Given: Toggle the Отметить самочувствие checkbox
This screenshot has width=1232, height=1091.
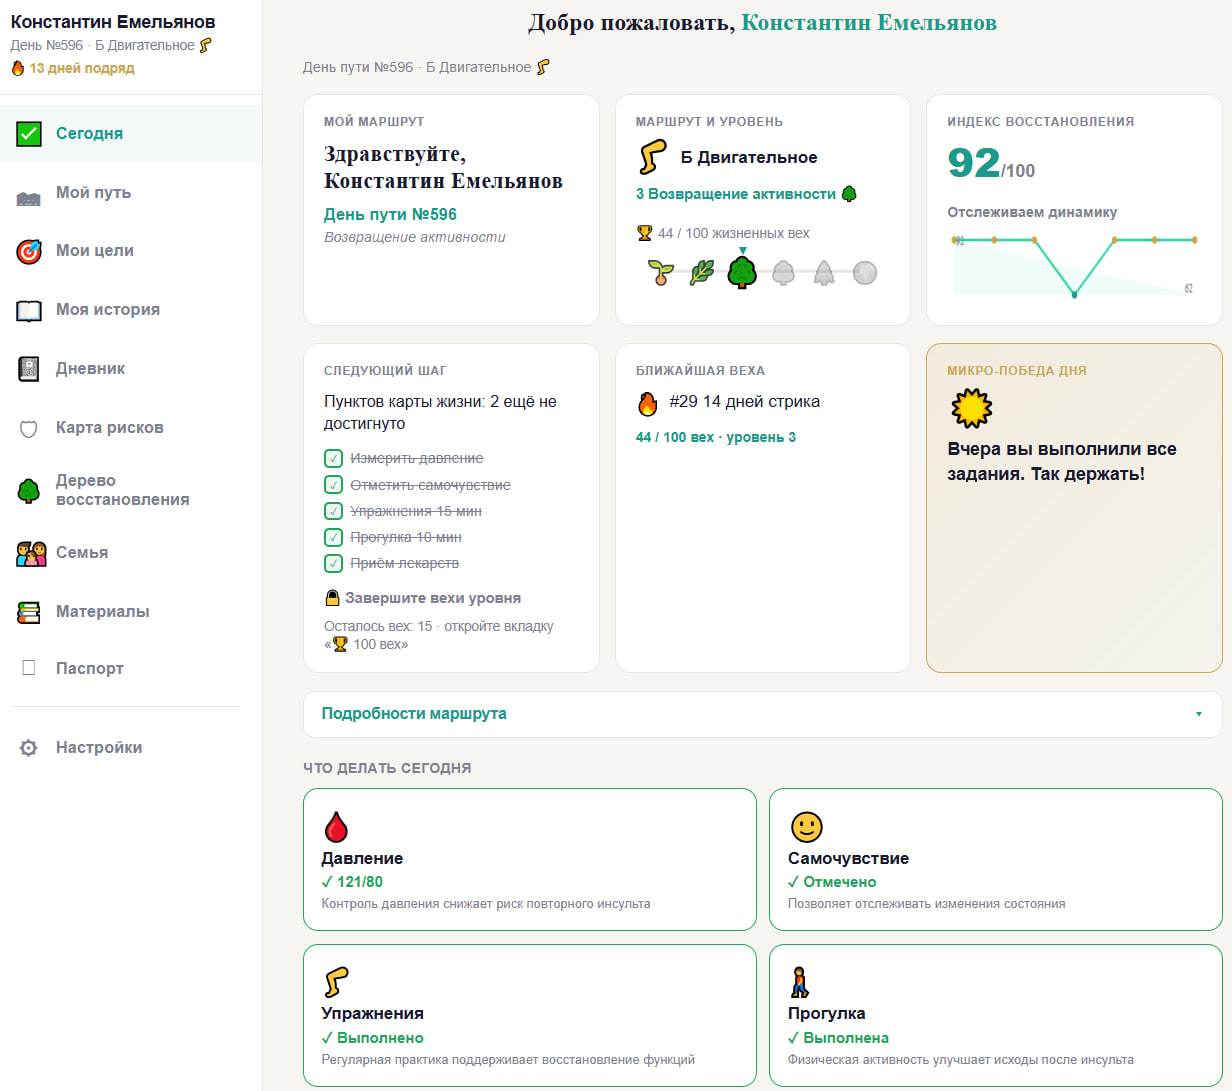Looking at the screenshot, I should [x=333, y=485].
